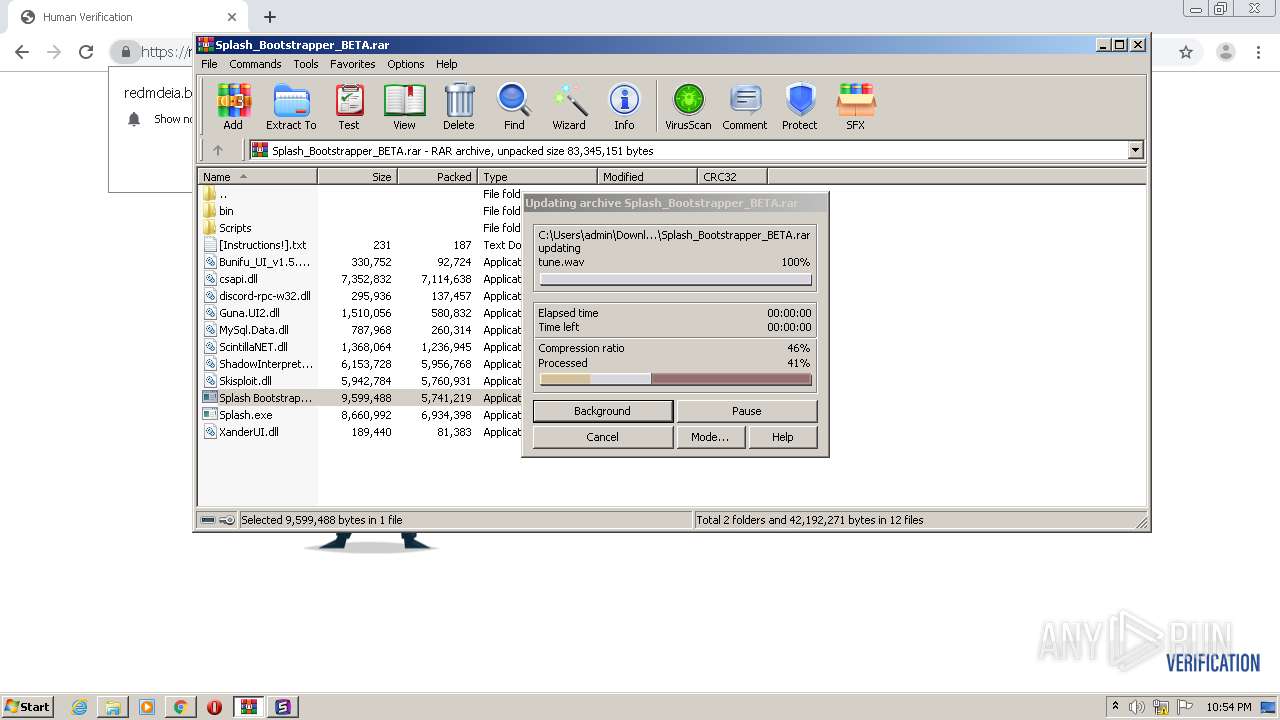
Task: Click the total Processed progress bar
Action: (x=675, y=379)
